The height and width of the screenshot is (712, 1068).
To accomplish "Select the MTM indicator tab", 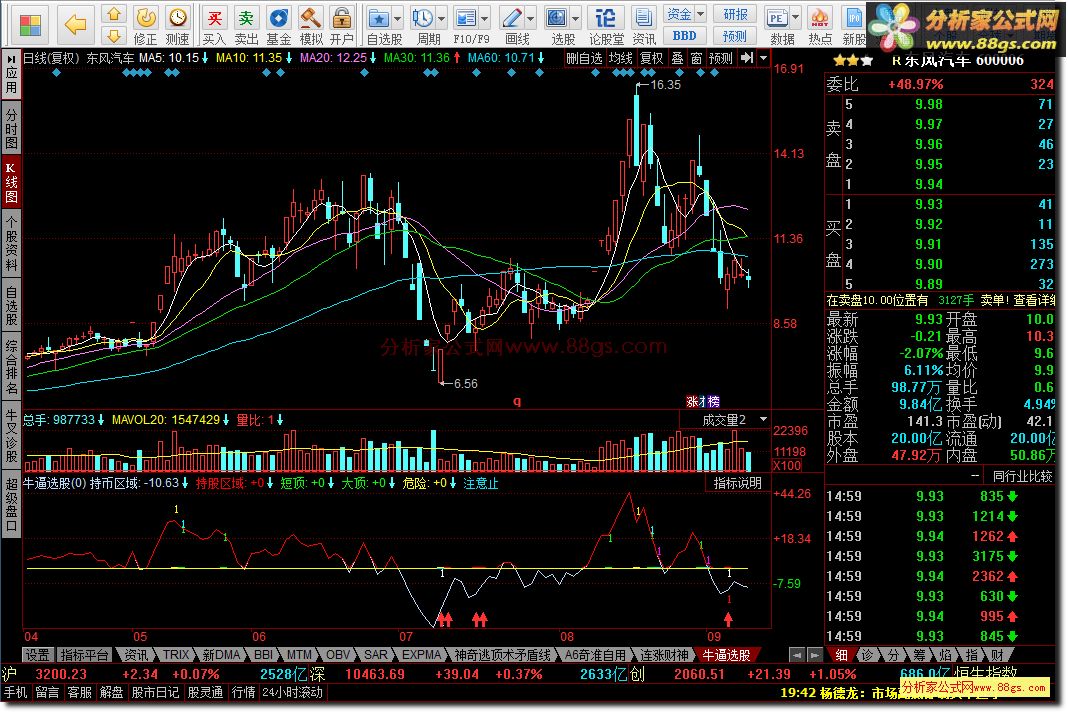I will (x=298, y=655).
